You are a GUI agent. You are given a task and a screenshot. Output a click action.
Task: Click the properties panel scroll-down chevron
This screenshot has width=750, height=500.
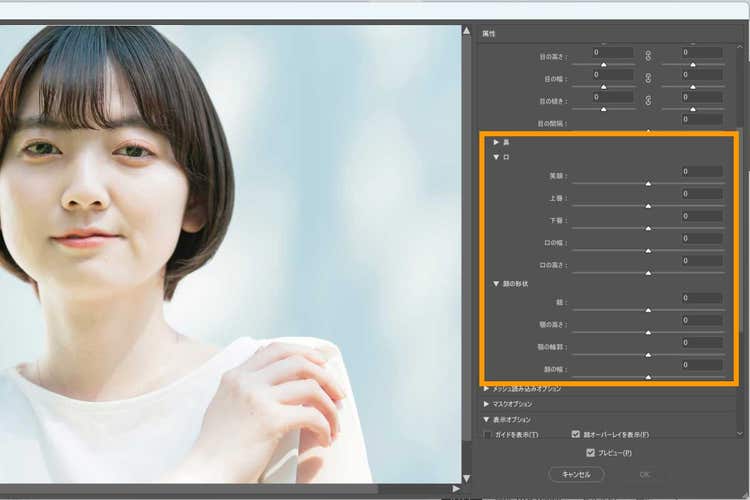coord(740,433)
